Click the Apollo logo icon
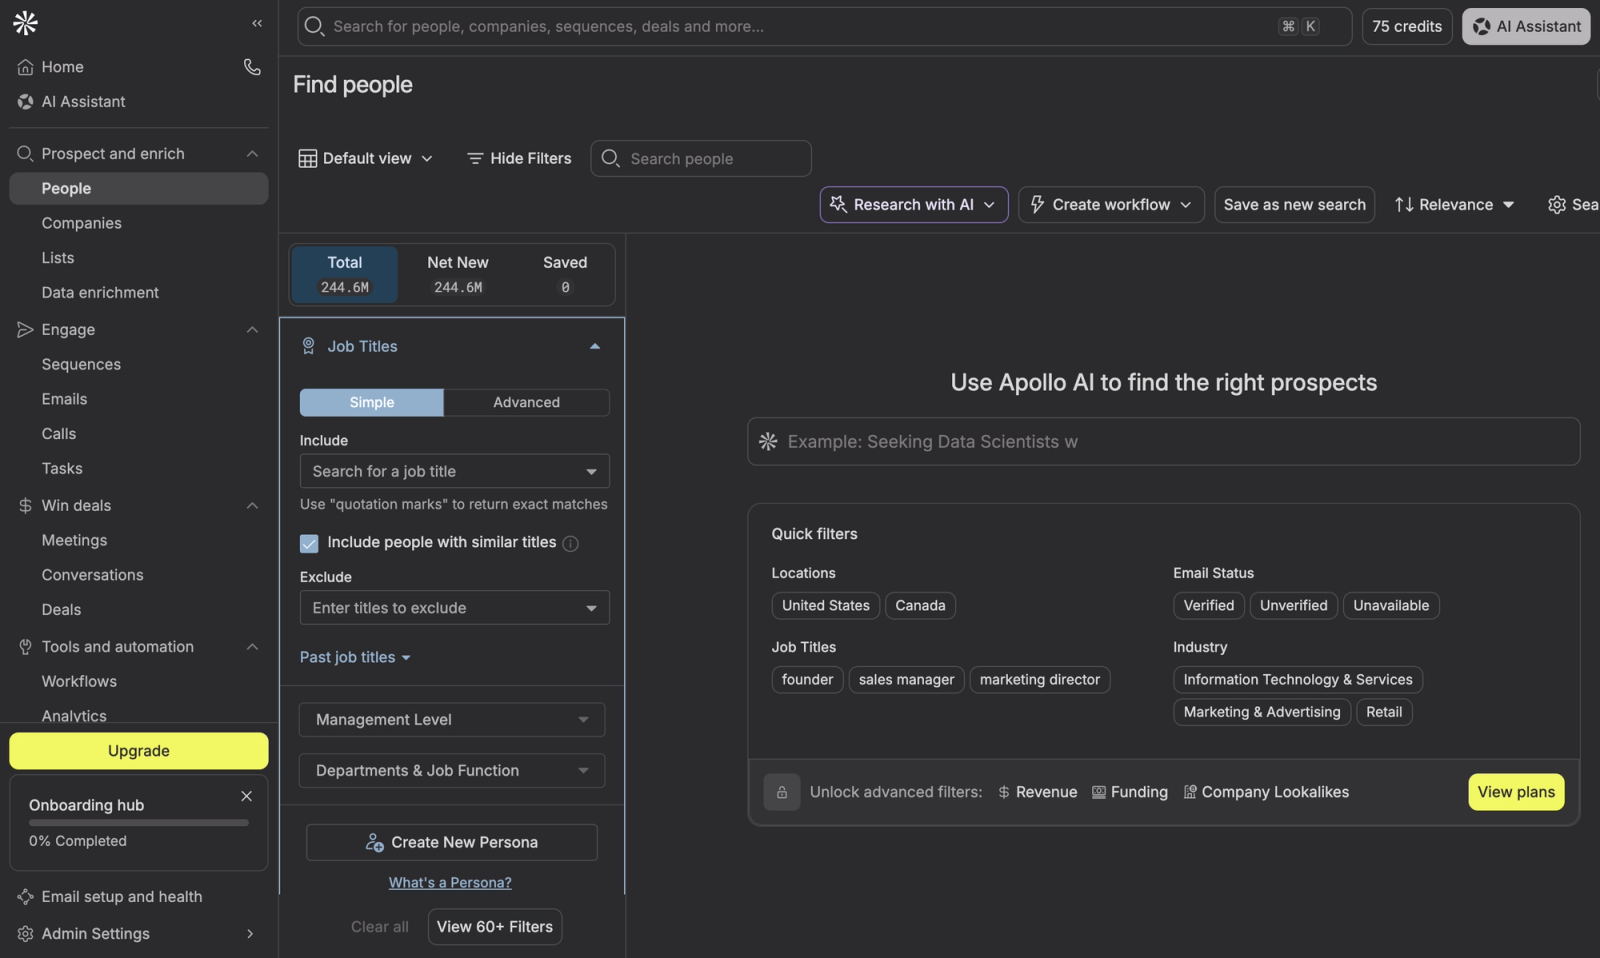1600x958 pixels. [26, 23]
